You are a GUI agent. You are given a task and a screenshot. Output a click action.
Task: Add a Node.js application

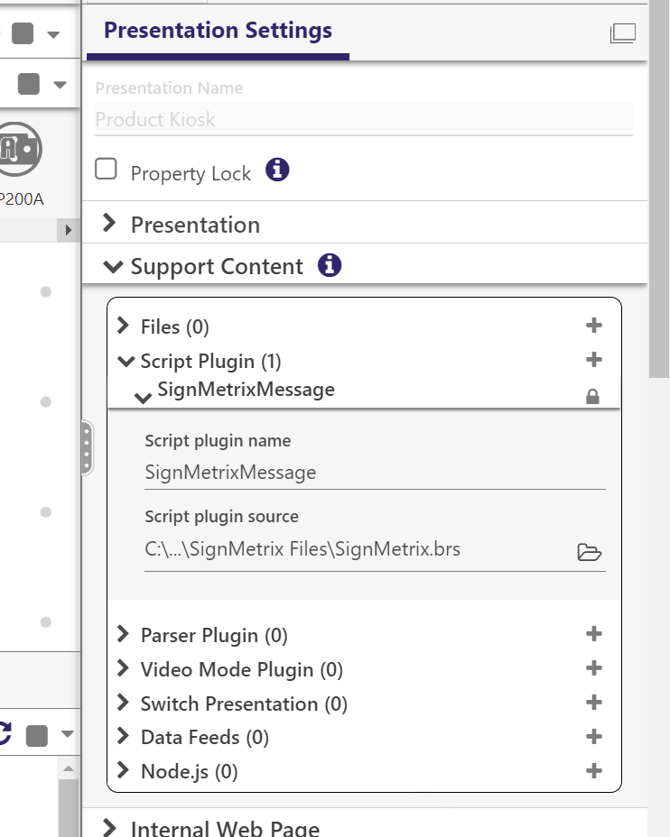pyautogui.click(x=594, y=770)
